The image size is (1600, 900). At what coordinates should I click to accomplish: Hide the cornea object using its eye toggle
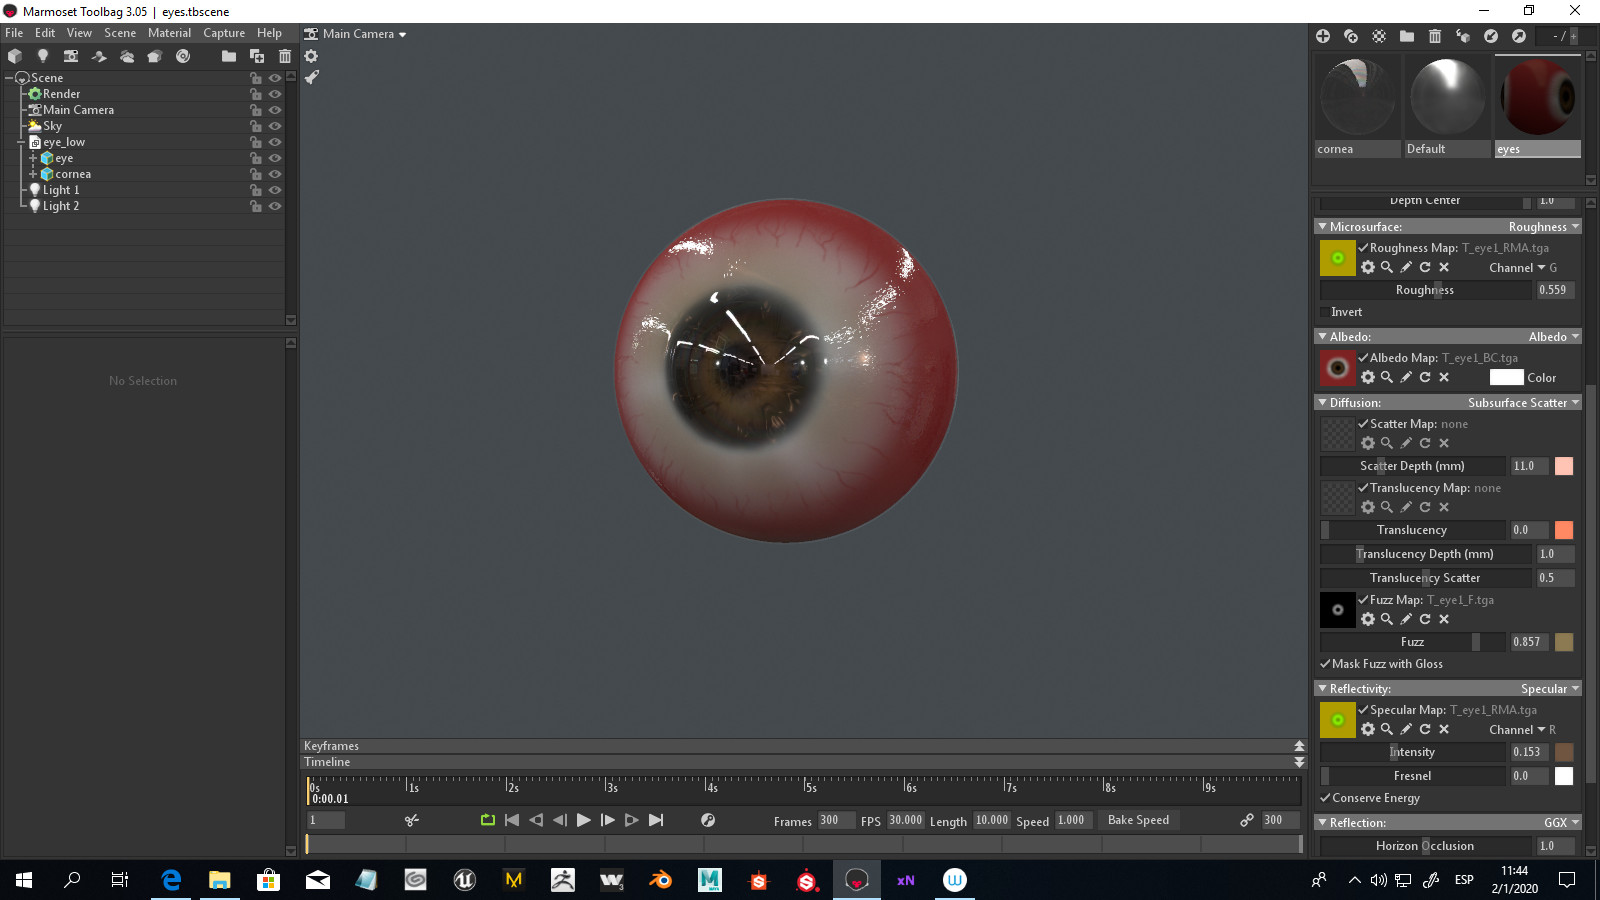[x=276, y=173]
